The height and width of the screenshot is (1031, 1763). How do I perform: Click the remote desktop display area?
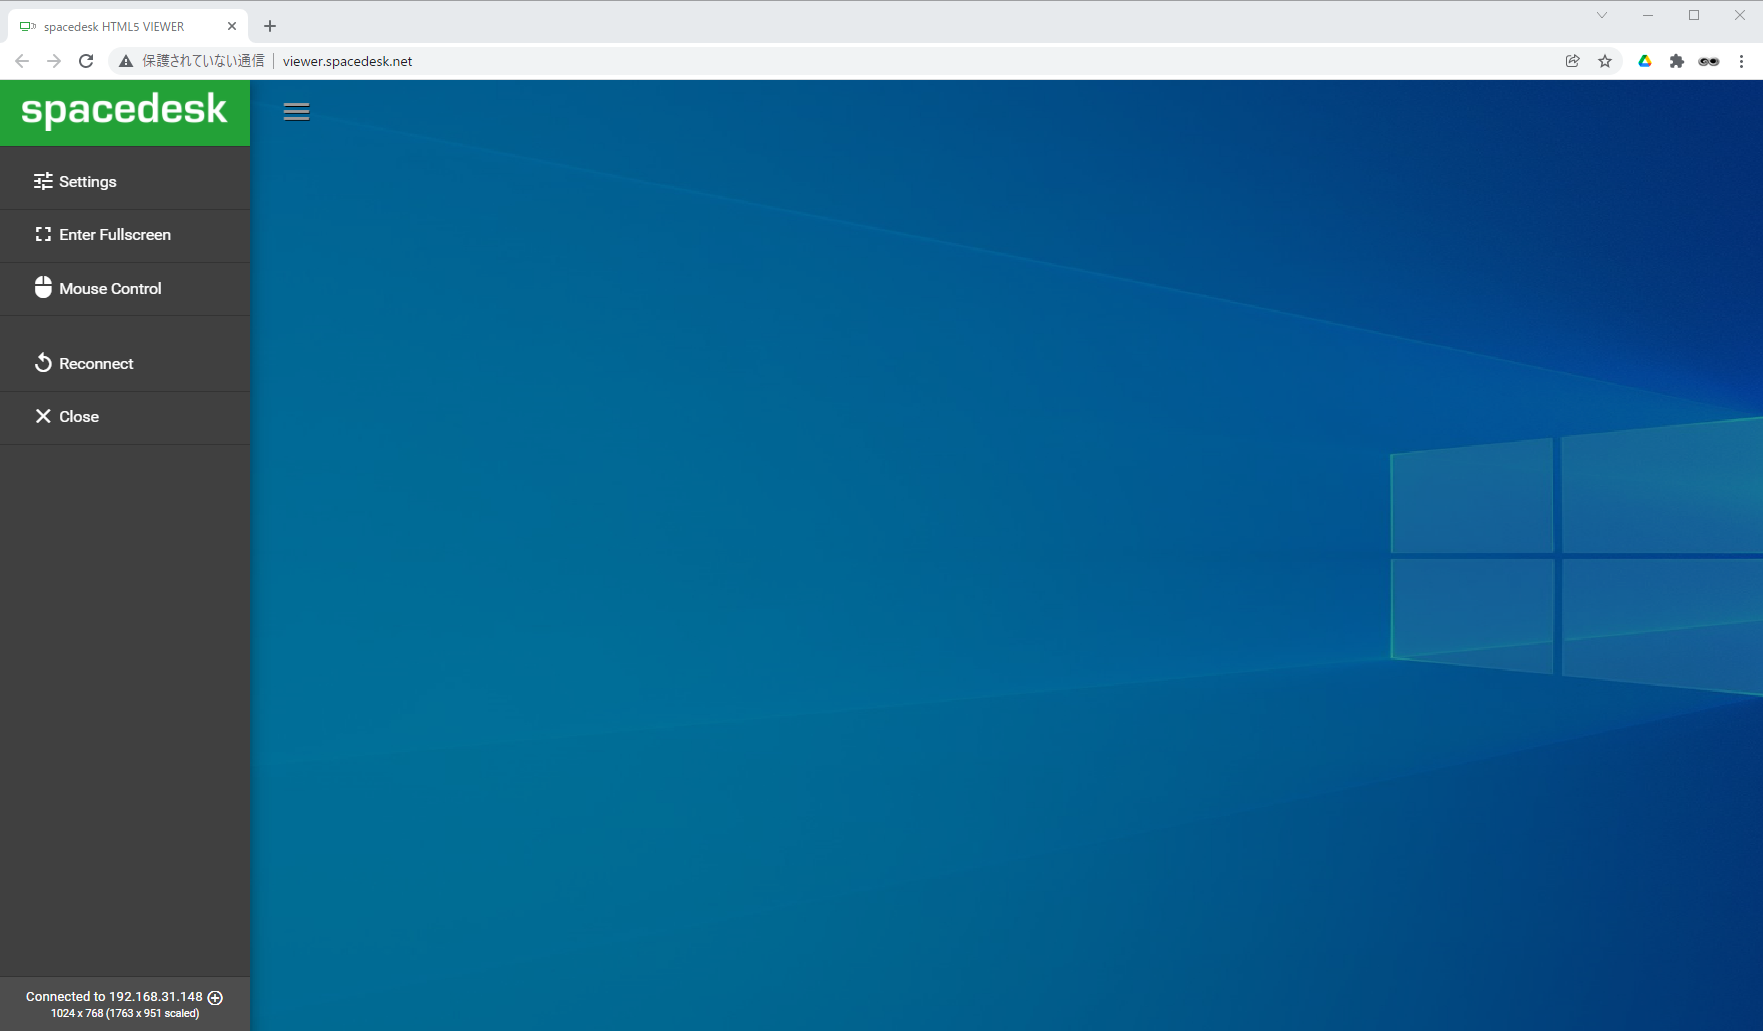coord(1006,555)
